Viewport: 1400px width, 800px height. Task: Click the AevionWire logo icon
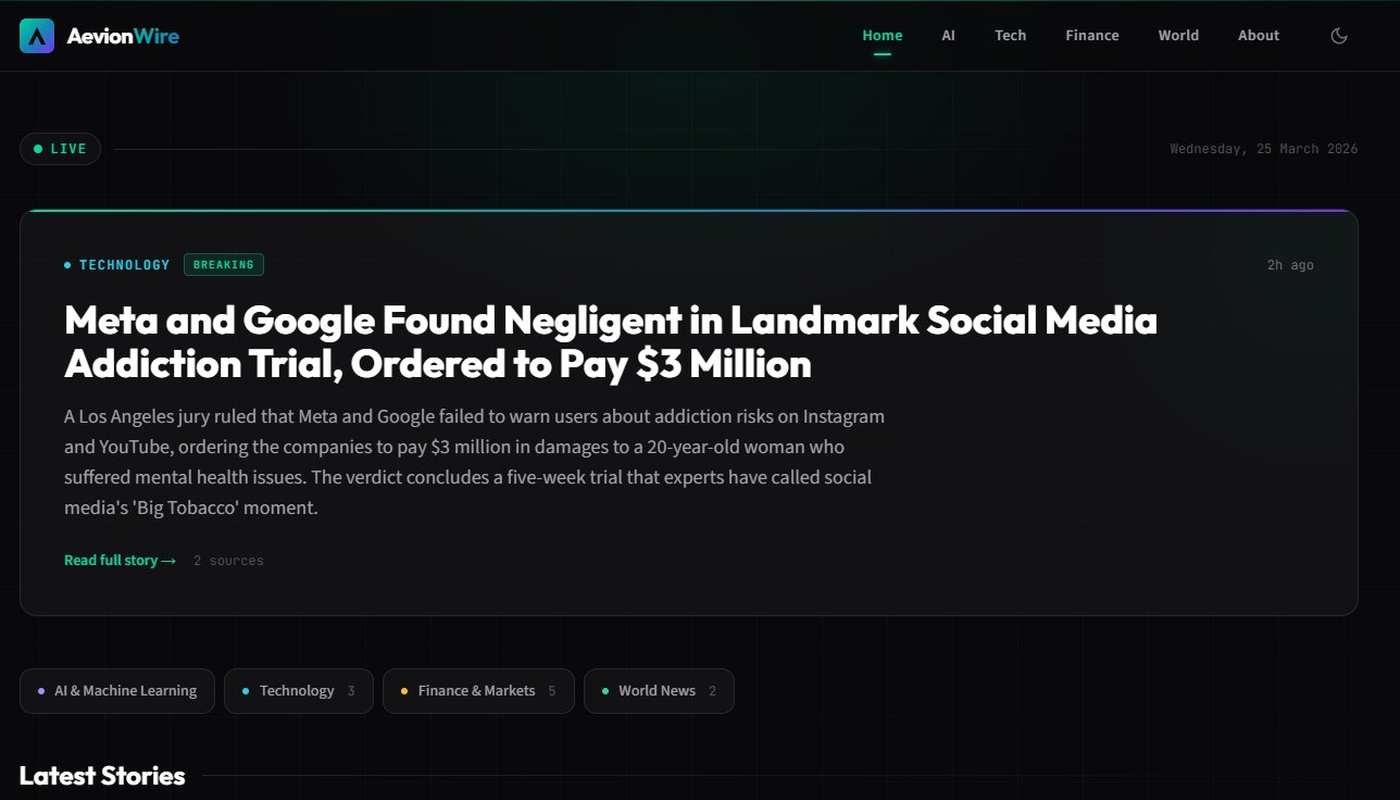37,35
